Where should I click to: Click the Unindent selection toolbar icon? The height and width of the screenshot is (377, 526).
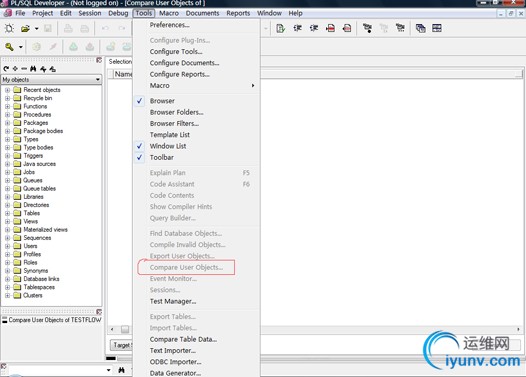(314, 28)
